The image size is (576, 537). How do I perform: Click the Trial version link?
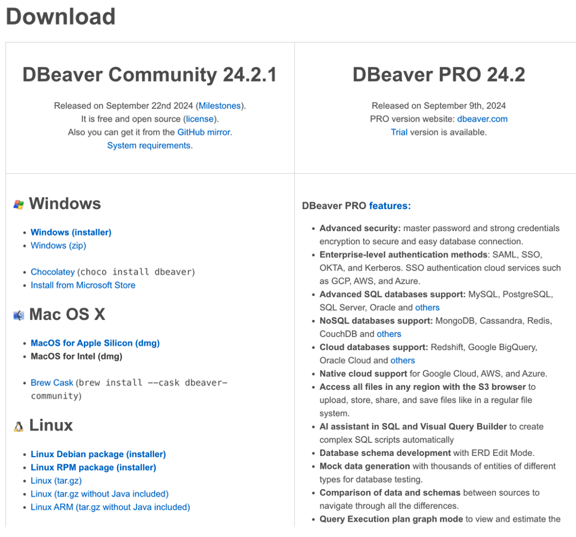399,132
